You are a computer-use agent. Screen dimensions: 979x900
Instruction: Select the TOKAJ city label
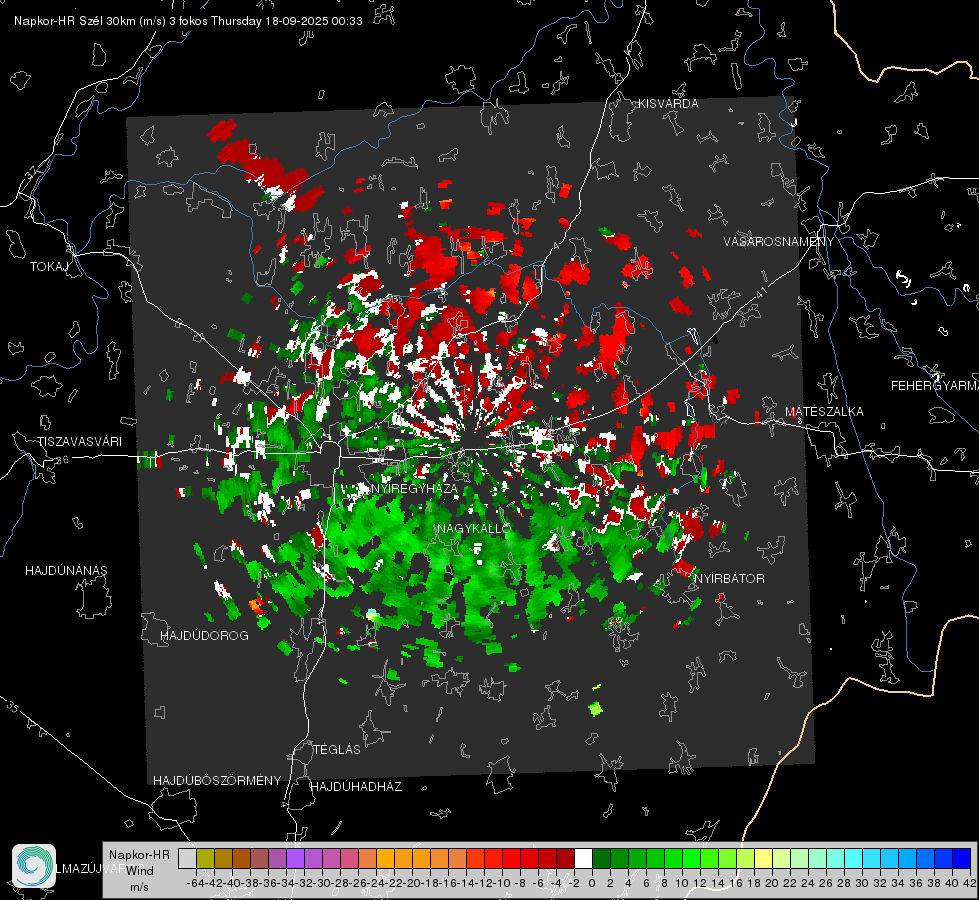pyautogui.click(x=49, y=267)
